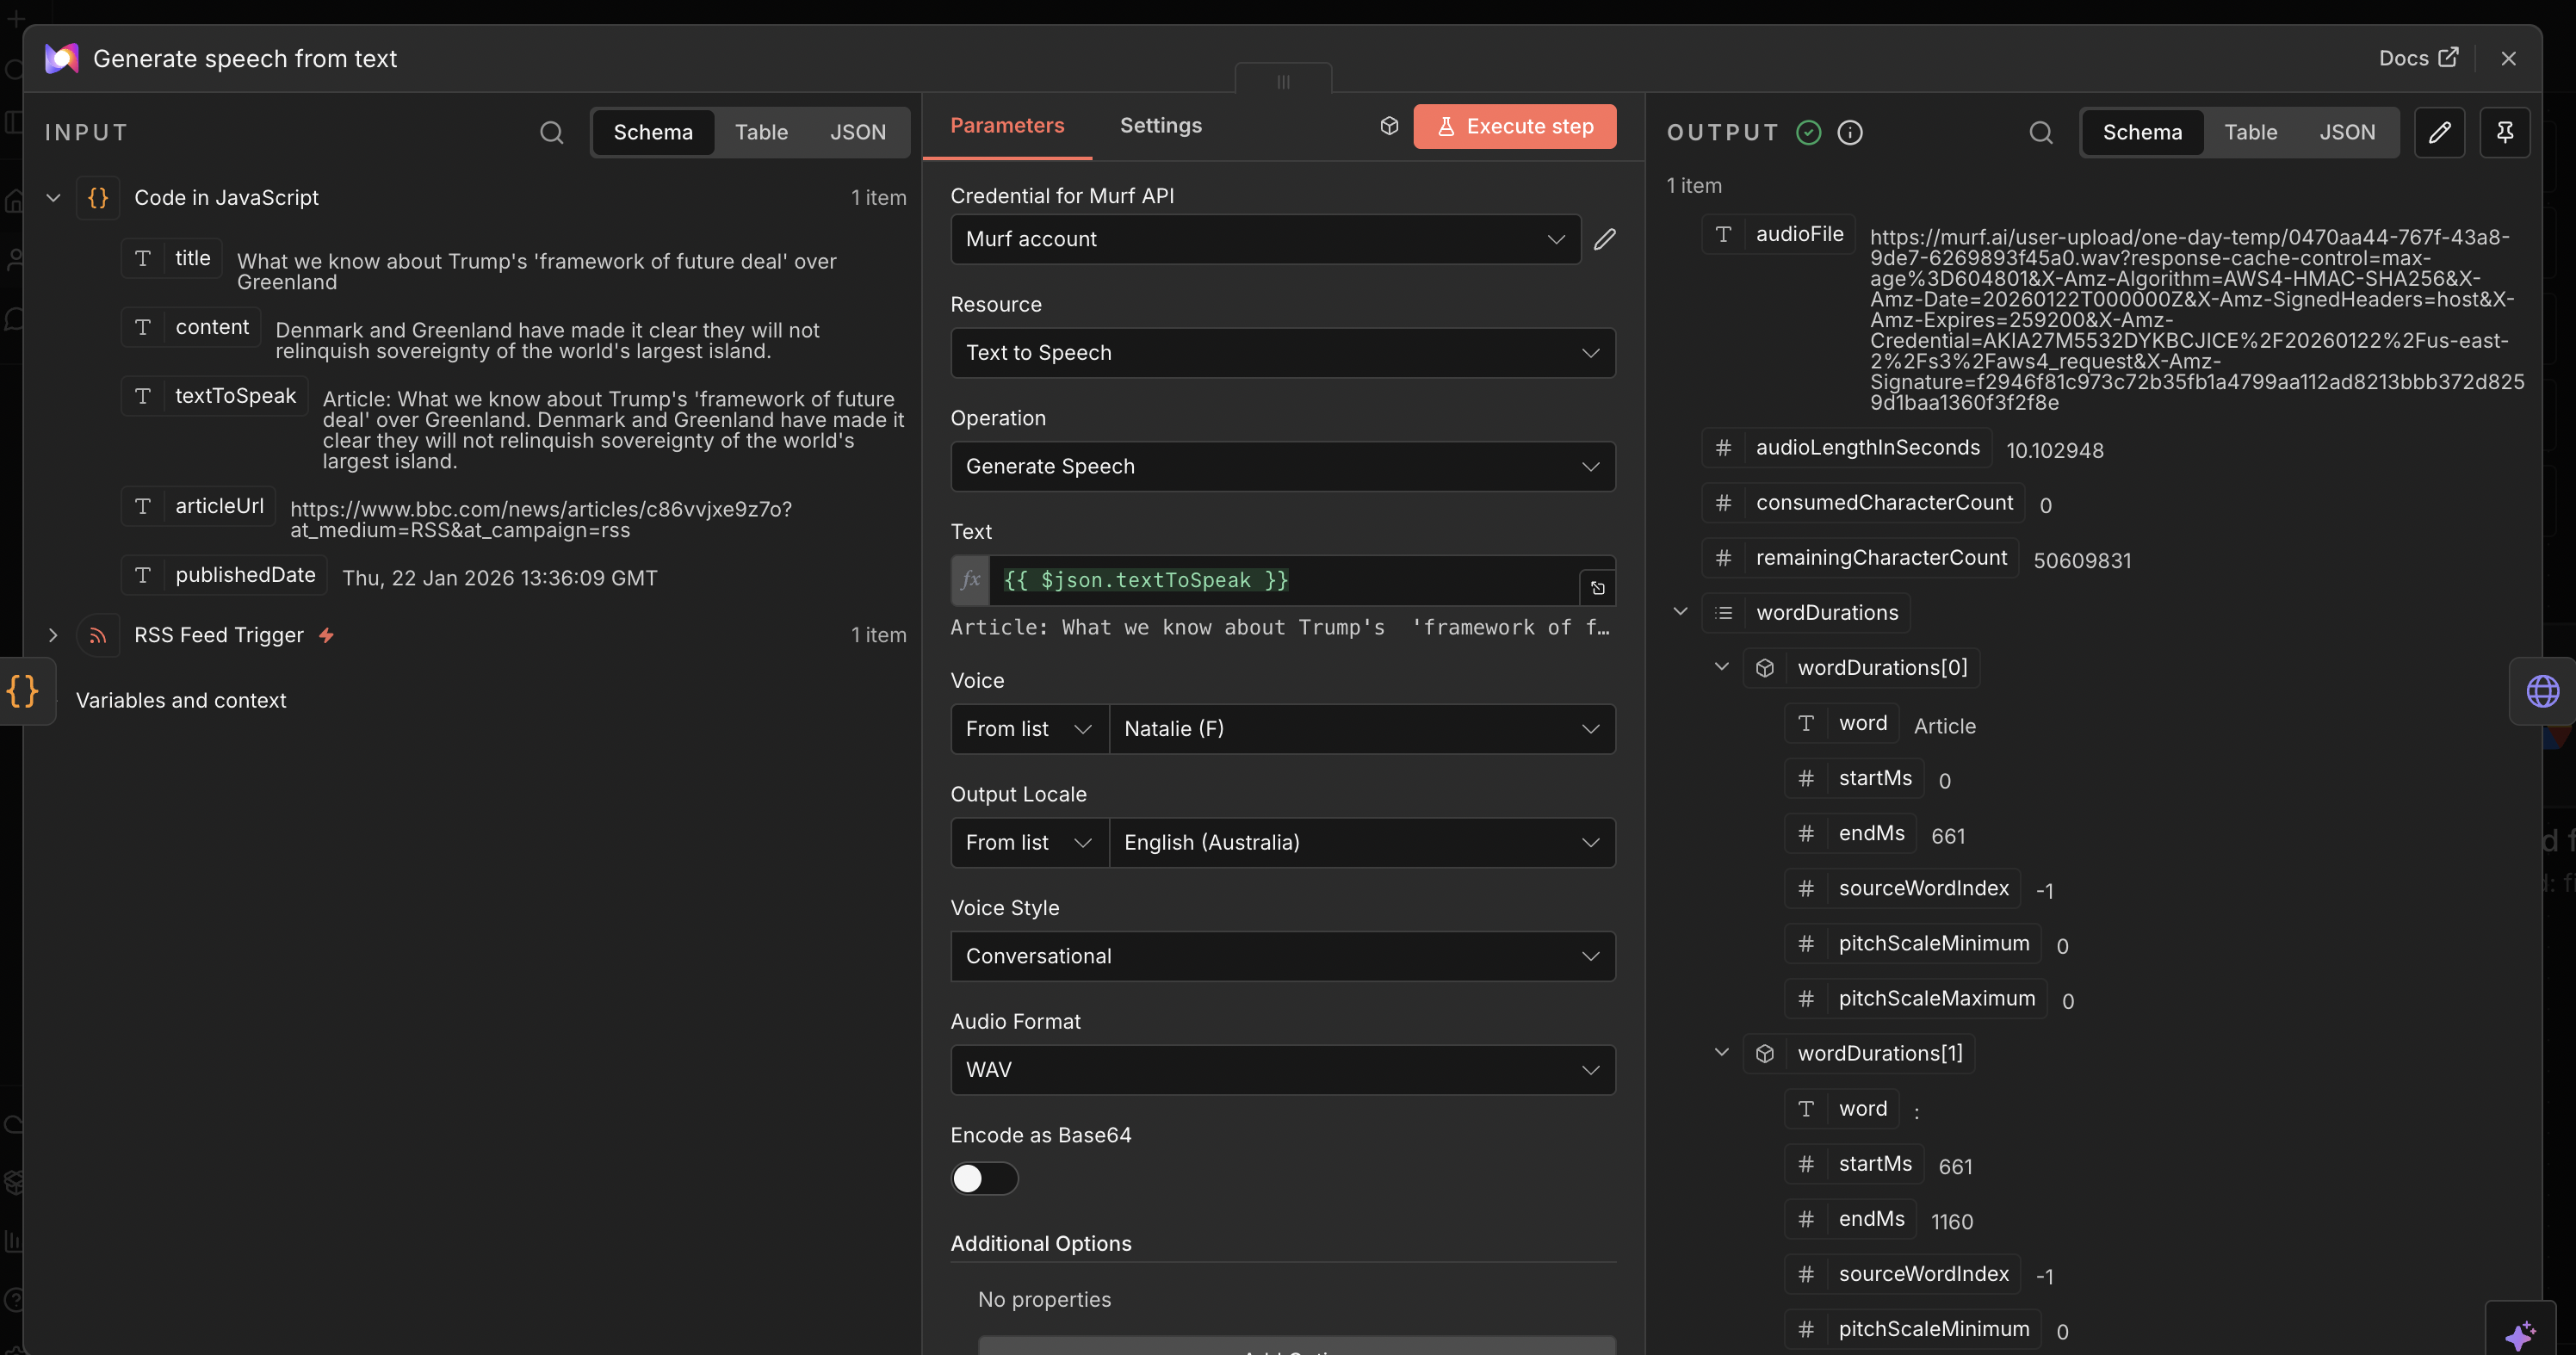2576x1355 pixels.
Task: Click the curly braces Code node icon
Action: pos(98,197)
